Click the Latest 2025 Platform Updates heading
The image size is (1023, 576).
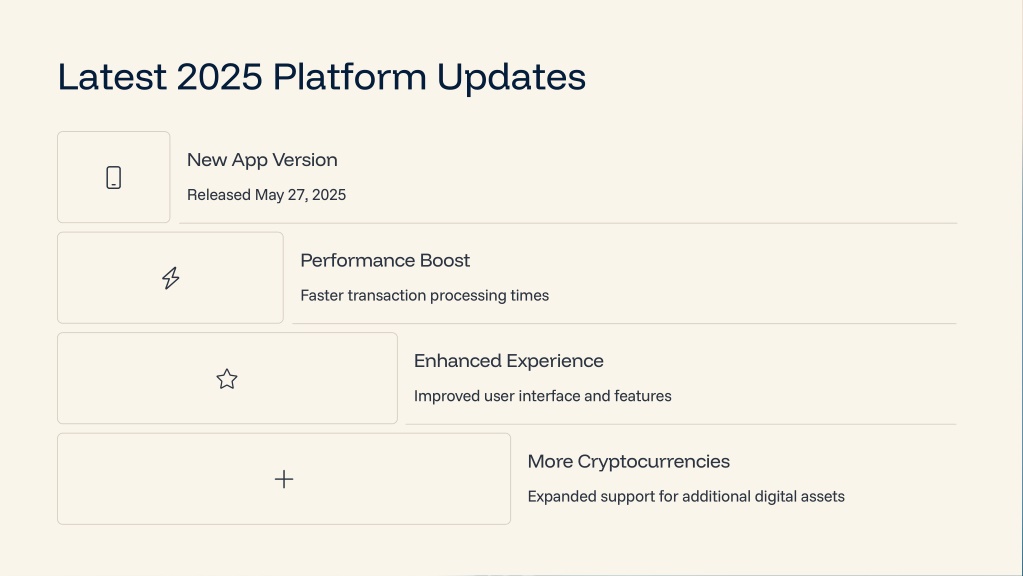322,77
